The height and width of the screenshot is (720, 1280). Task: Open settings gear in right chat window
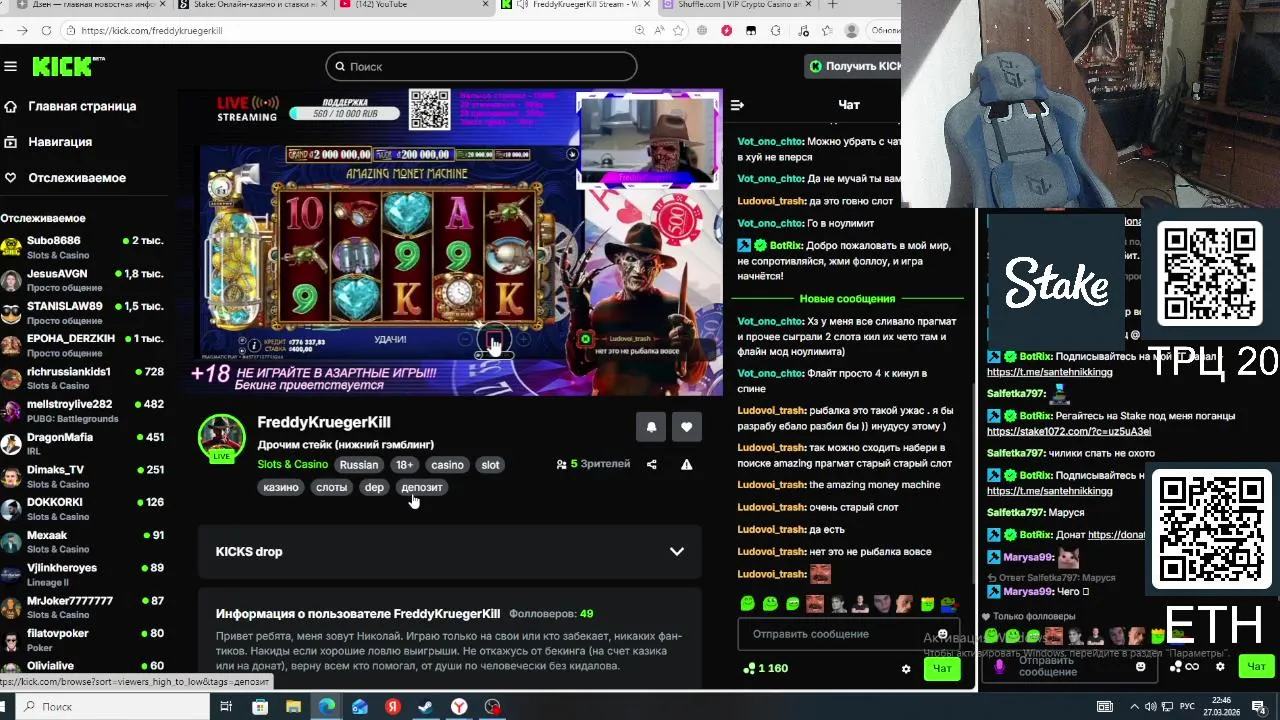pos(1220,666)
